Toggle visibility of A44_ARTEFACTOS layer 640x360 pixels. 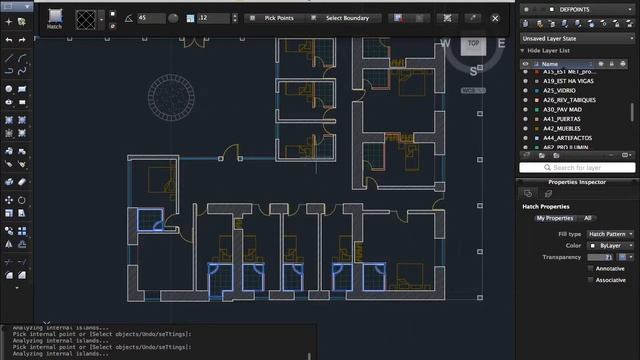(525, 138)
